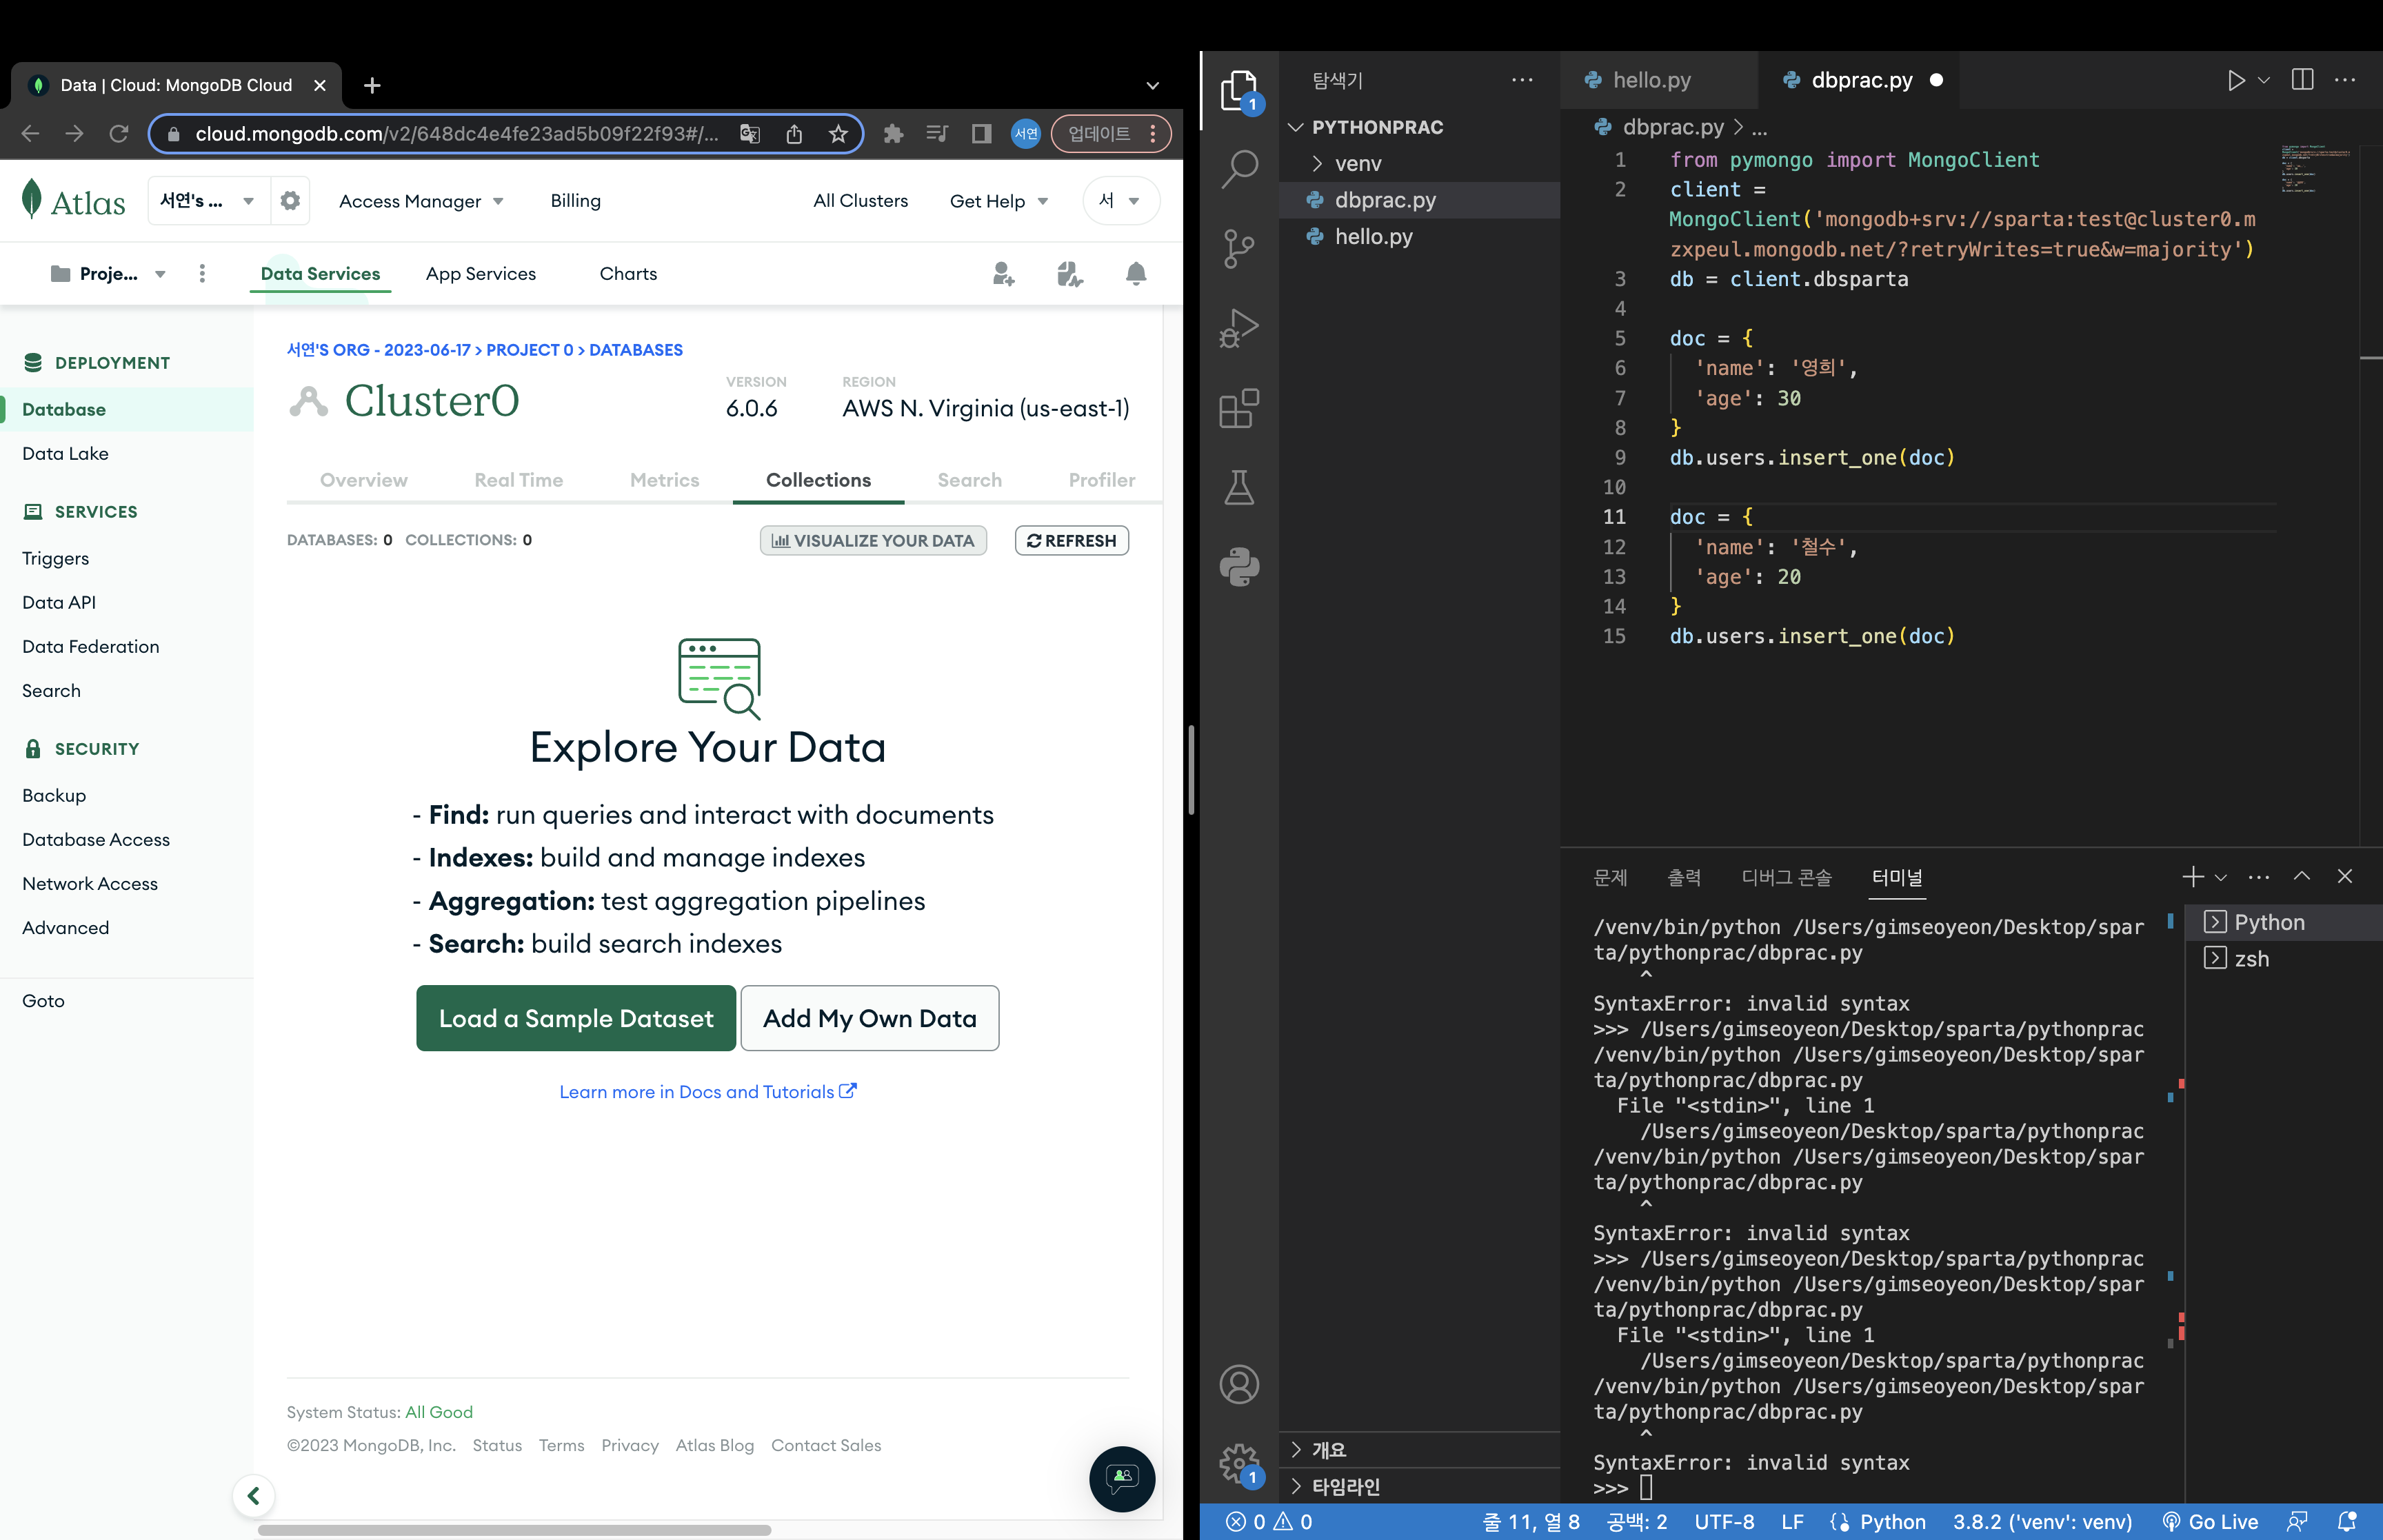Reload the MongoDB Cloud page
The height and width of the screenshot is (1540, 2383).
[x=119, y=134]
